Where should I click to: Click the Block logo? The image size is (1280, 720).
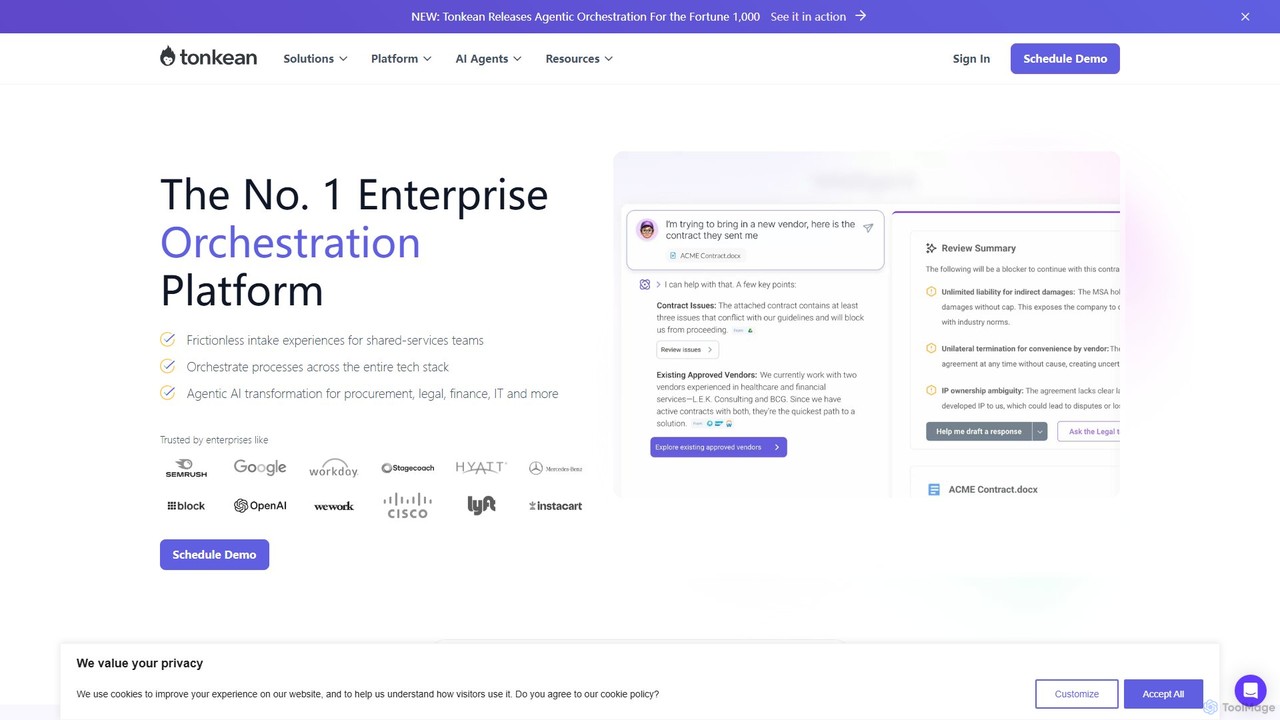coord(186,506)
